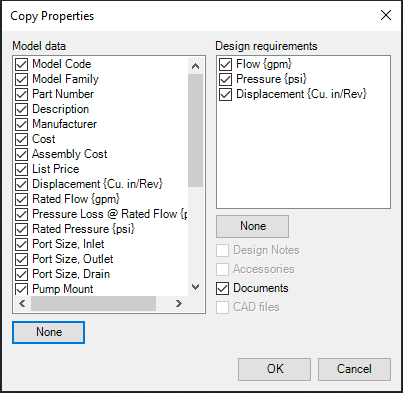Image resolution: width=403 pixels, height=393 pixels.
Task: Toggle the Model Family checkbox
Action: [21, 79]
